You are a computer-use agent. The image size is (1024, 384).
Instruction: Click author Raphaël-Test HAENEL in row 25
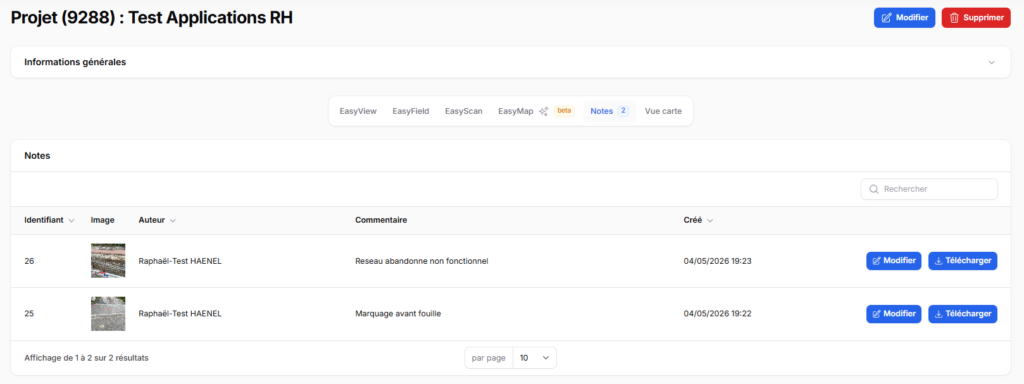click(180, 313)
